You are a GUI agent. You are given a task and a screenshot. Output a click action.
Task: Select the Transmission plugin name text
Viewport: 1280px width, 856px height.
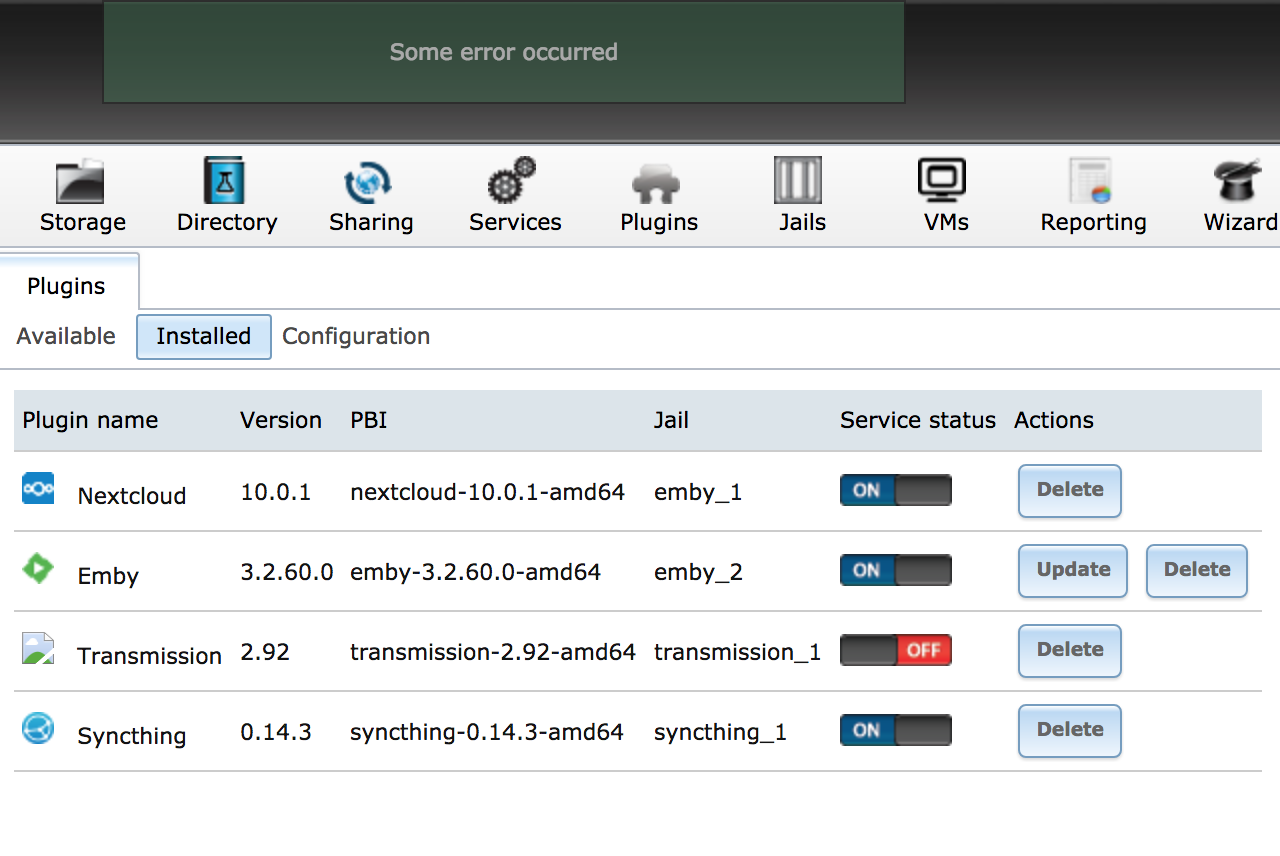point(150,656)
